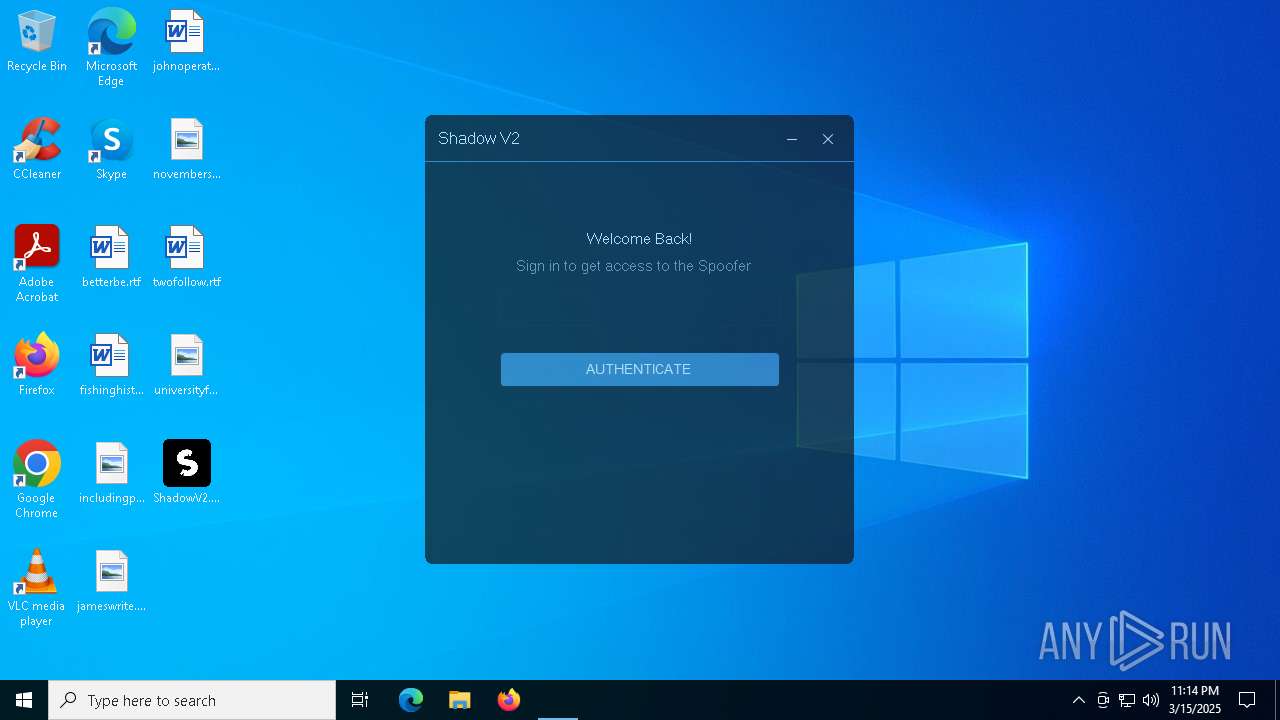The width and height of the screenshot is (1280, 720).
Task: Select the johnoperat... Word document icon
Action: tap(186, 42)
